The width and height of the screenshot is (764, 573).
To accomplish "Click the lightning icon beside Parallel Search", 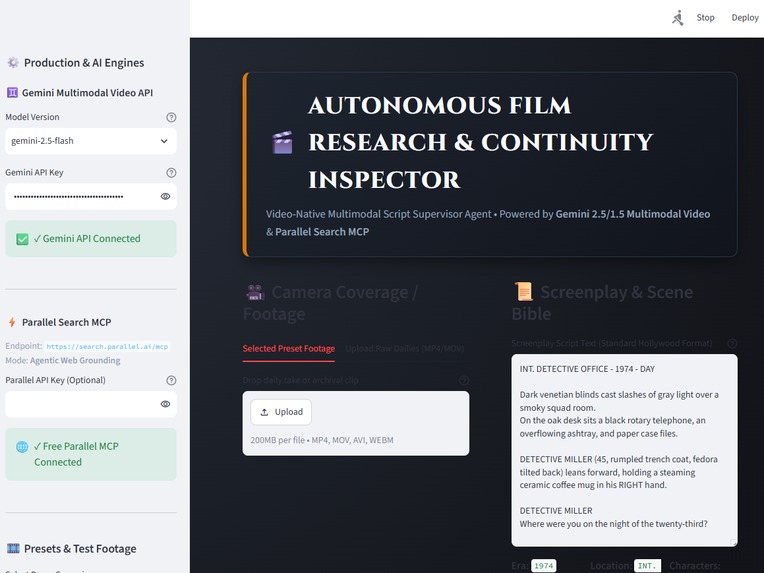I will (12, 322).
